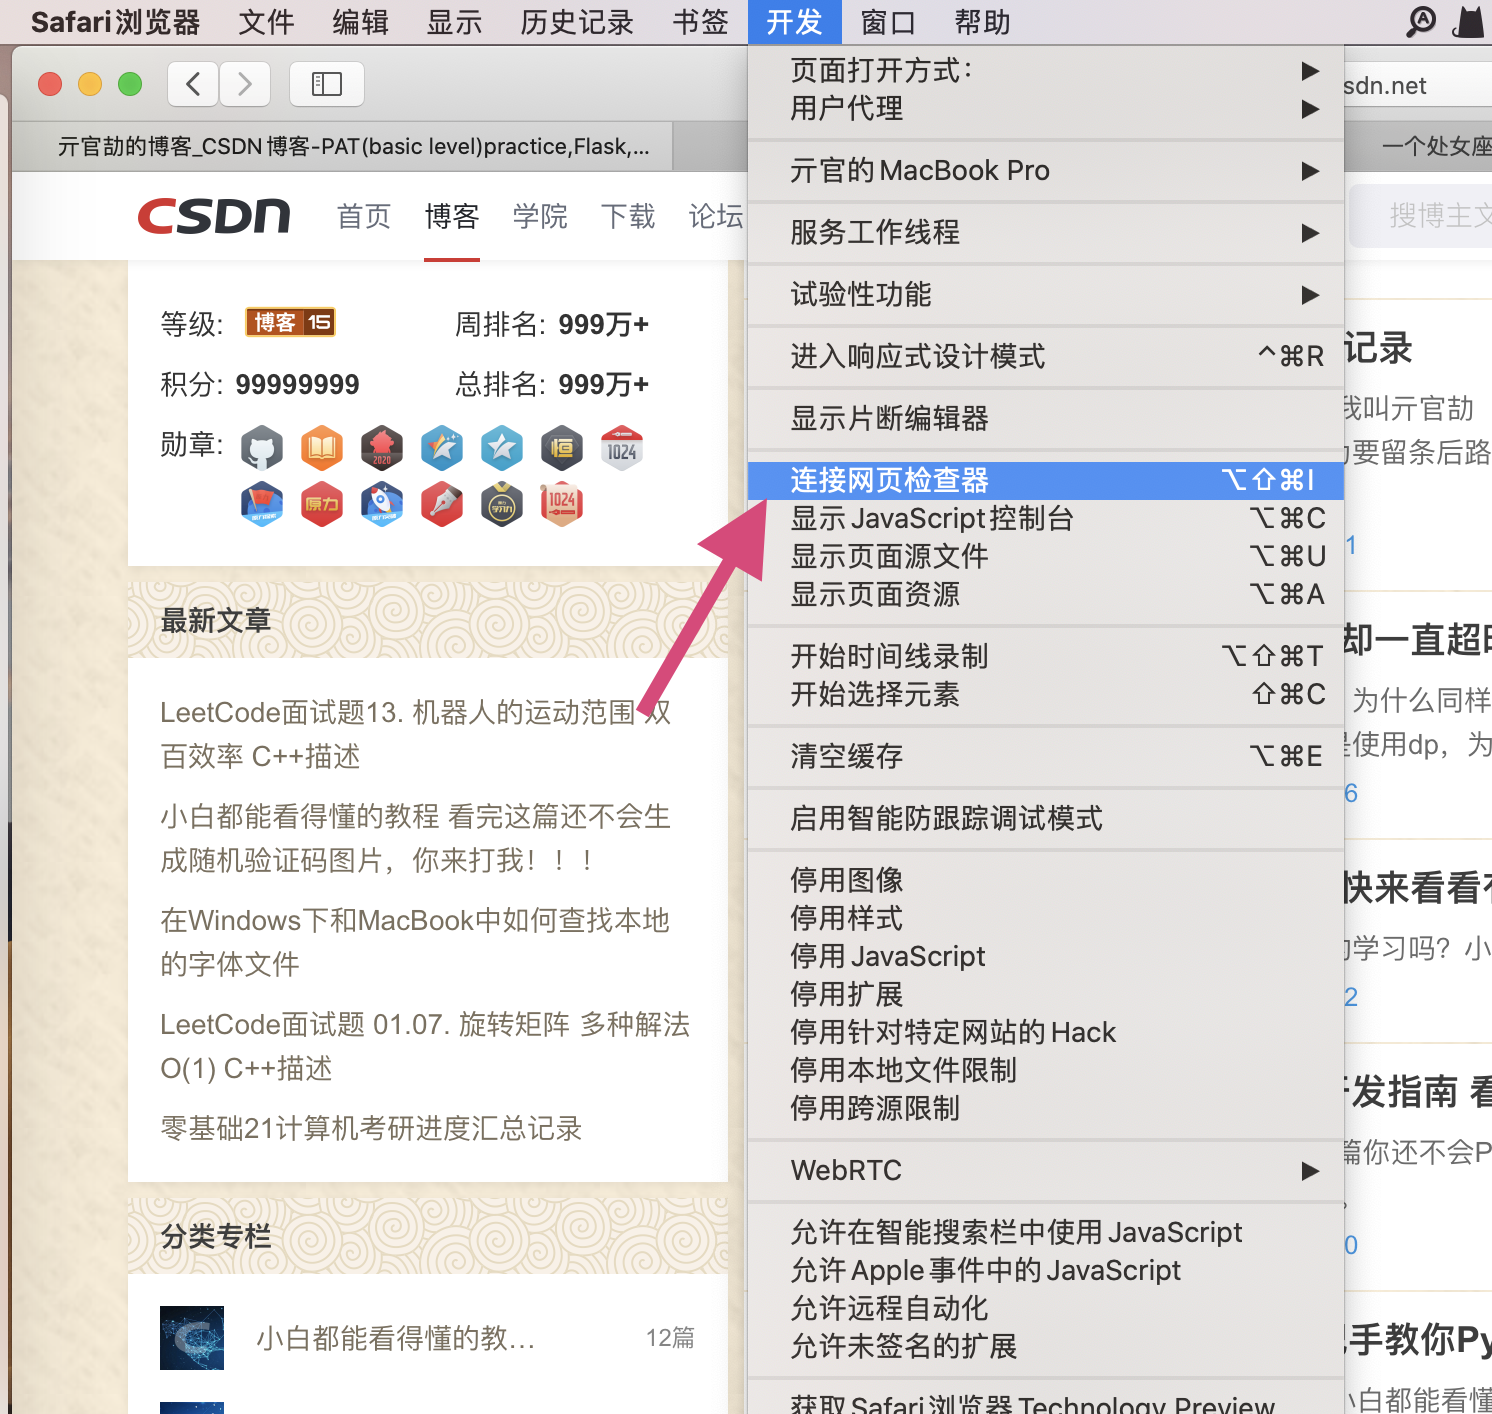Click the Safari forward navigation arrow
Viewport: 1492px width, 1414px height.
[x=245, y=84]
